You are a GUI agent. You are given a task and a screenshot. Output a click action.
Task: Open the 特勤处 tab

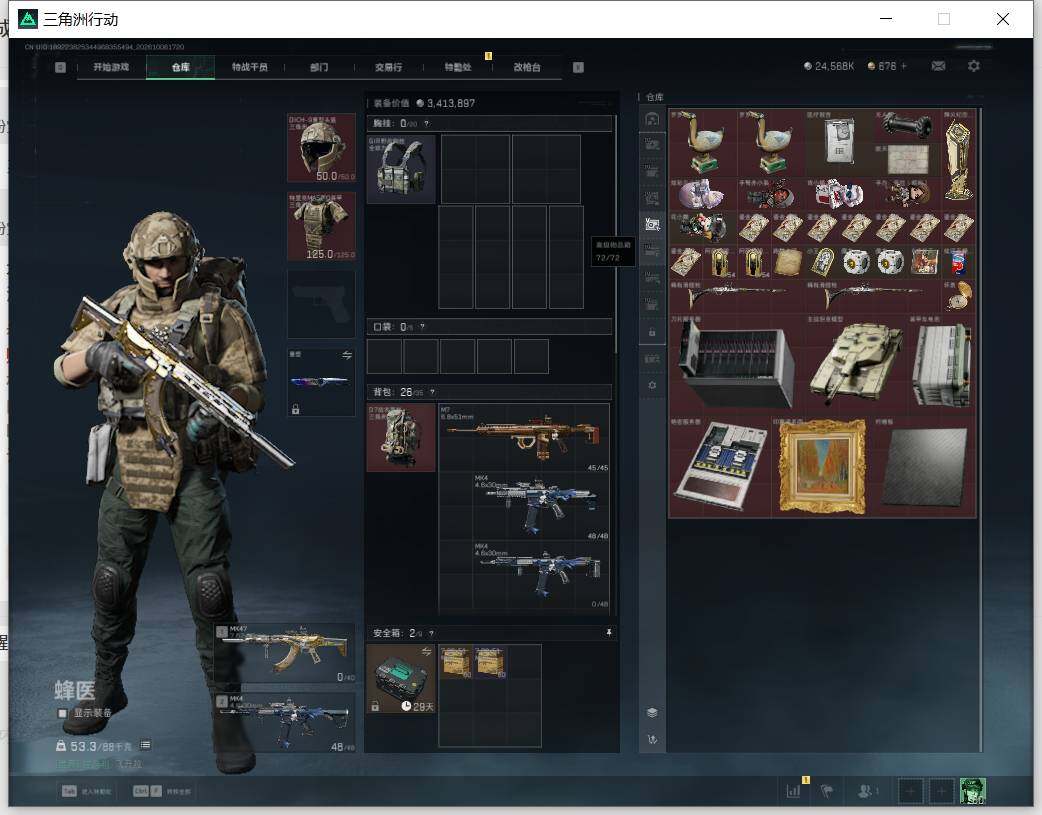coord(458,67)
